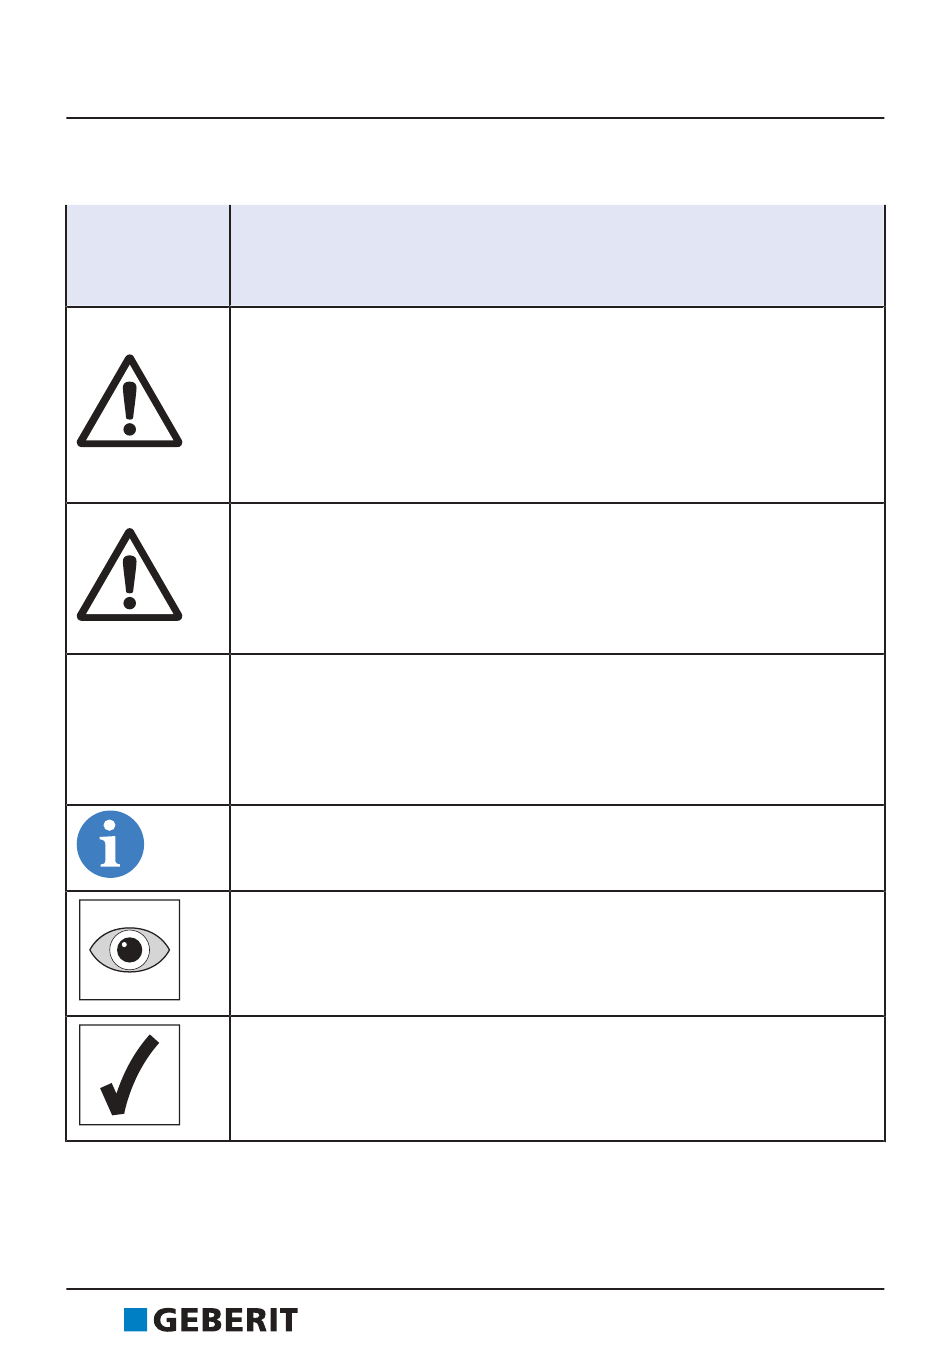This screenshot has width=950, height=1365.
Task: Select the narrow shaded header cell
Action: (x=148, y=256)
